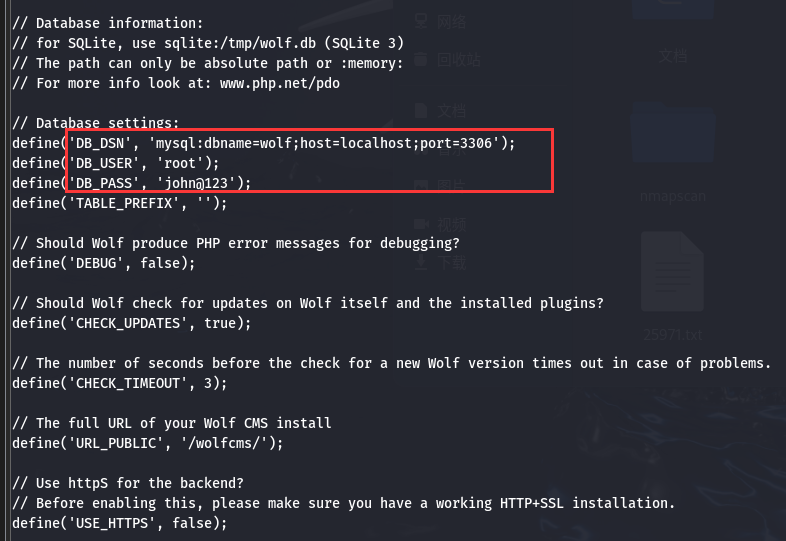This screenshot has width=786, height=541.
Task: Click the faint nmapscan folder icon
Action: tap(672, 134)
